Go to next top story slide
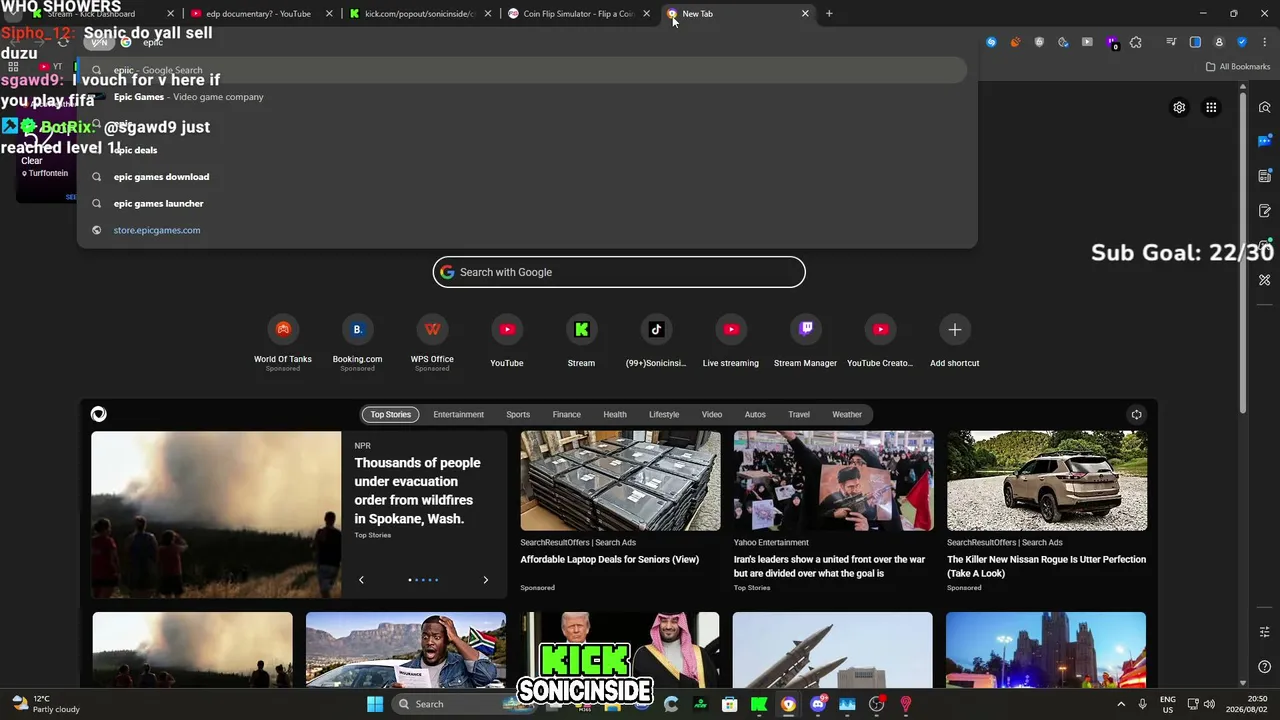This screenshot has width=1280, height=720. 486,580
